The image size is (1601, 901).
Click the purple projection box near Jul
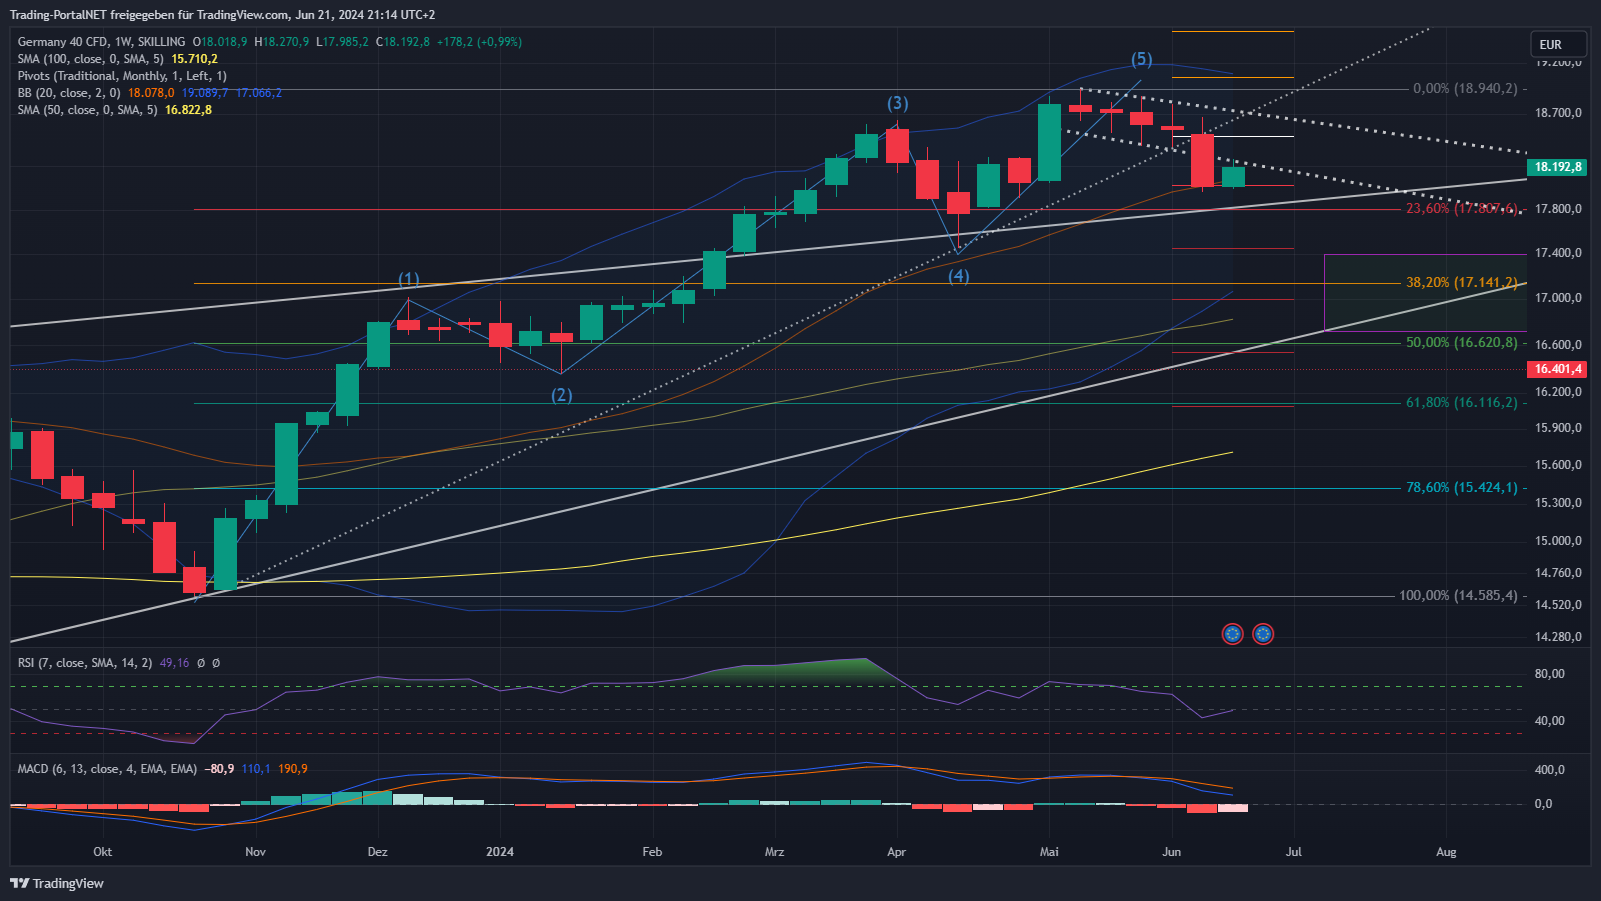coord(1425,293)
